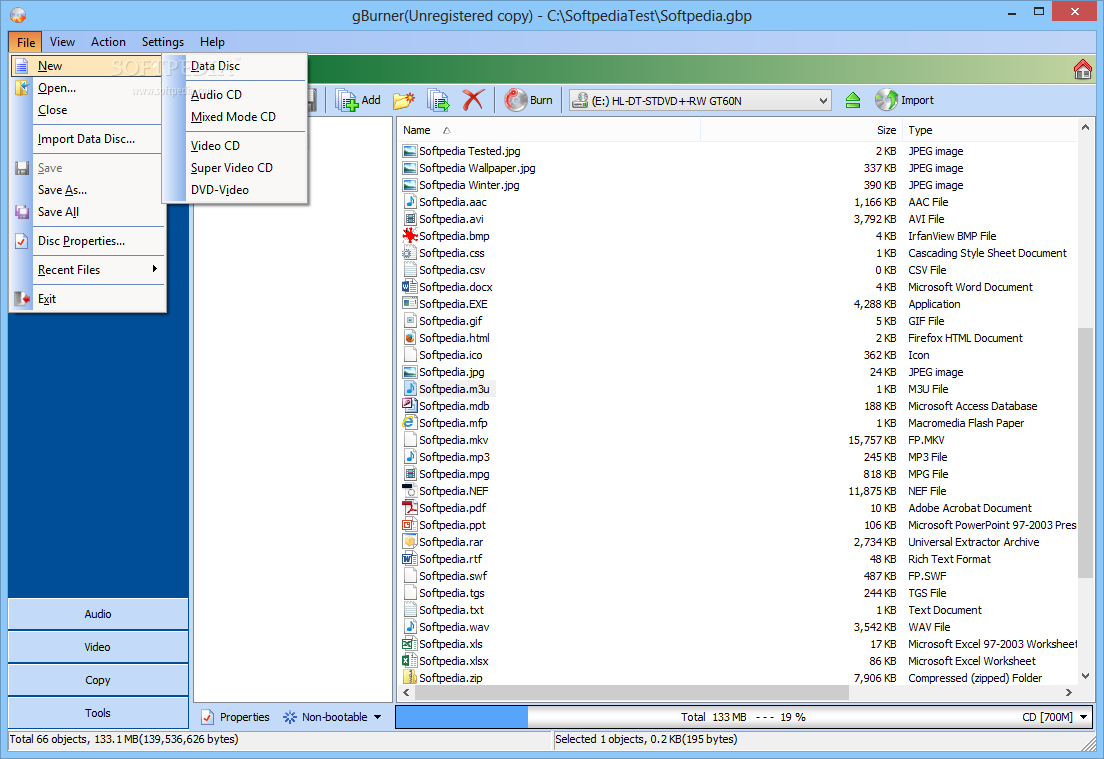Screen dimensions: 1104x759
Task: Open the Action menu
Action: click(108, 42)
